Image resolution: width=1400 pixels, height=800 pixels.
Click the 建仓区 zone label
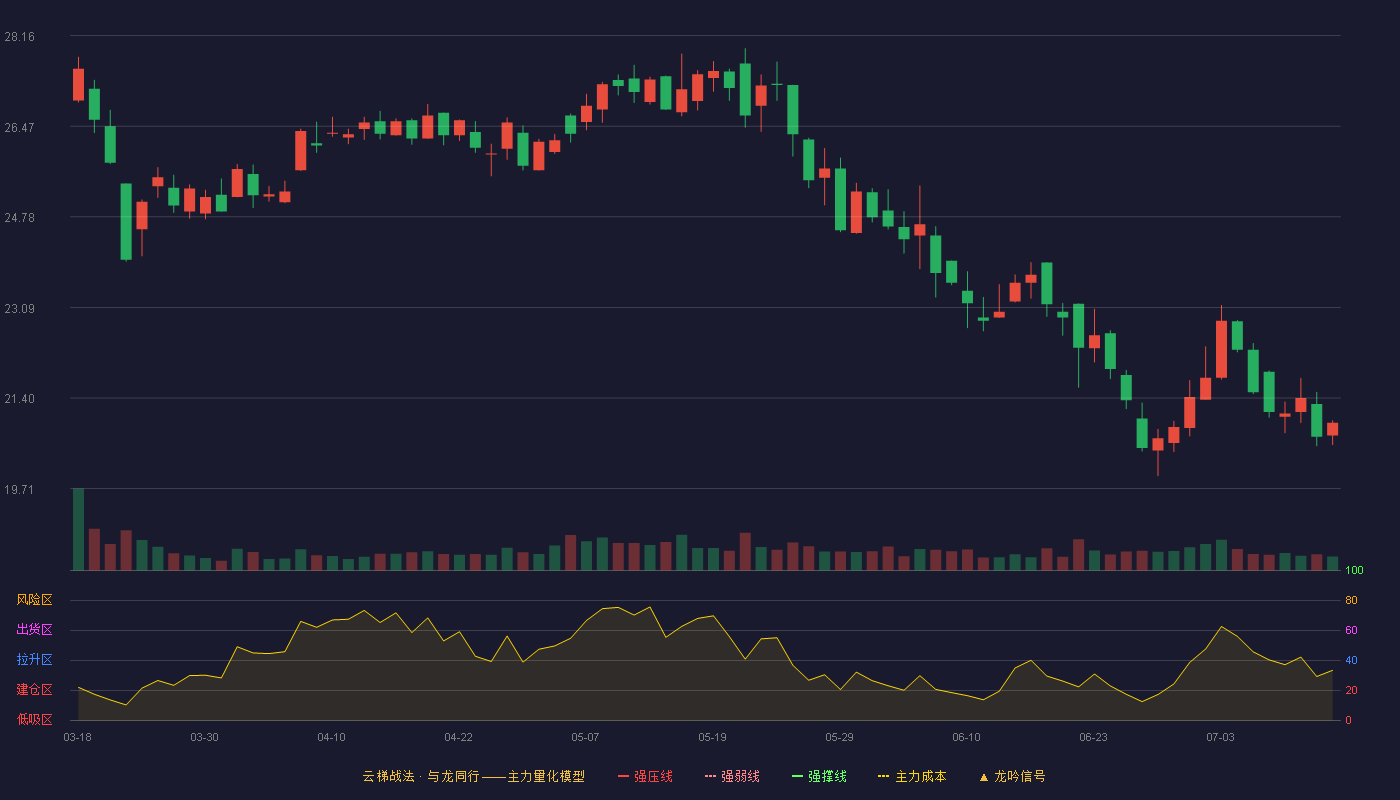34,690
